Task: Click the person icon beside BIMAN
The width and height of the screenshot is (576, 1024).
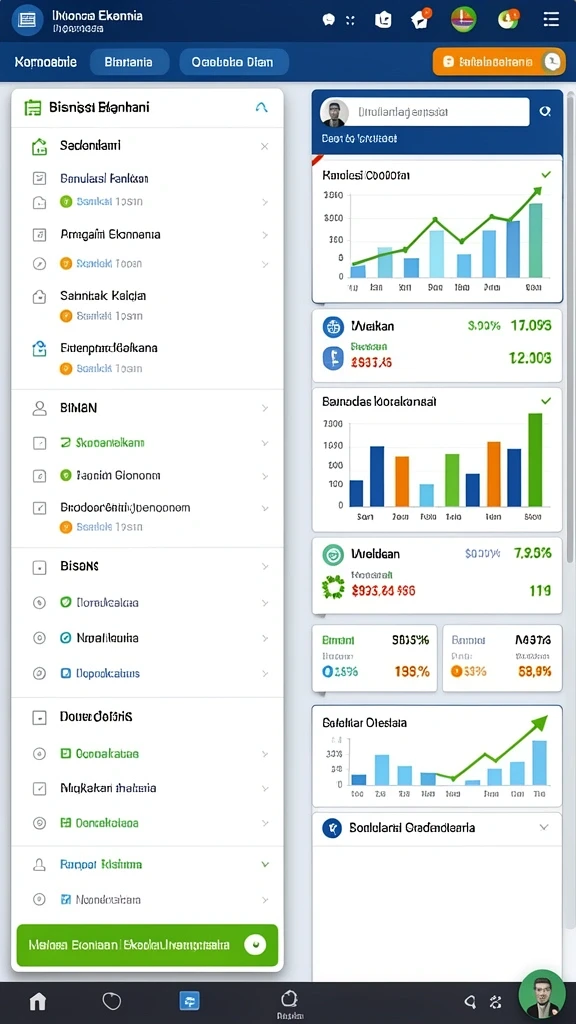Action: pyautogui.click(x=40, y=408)
